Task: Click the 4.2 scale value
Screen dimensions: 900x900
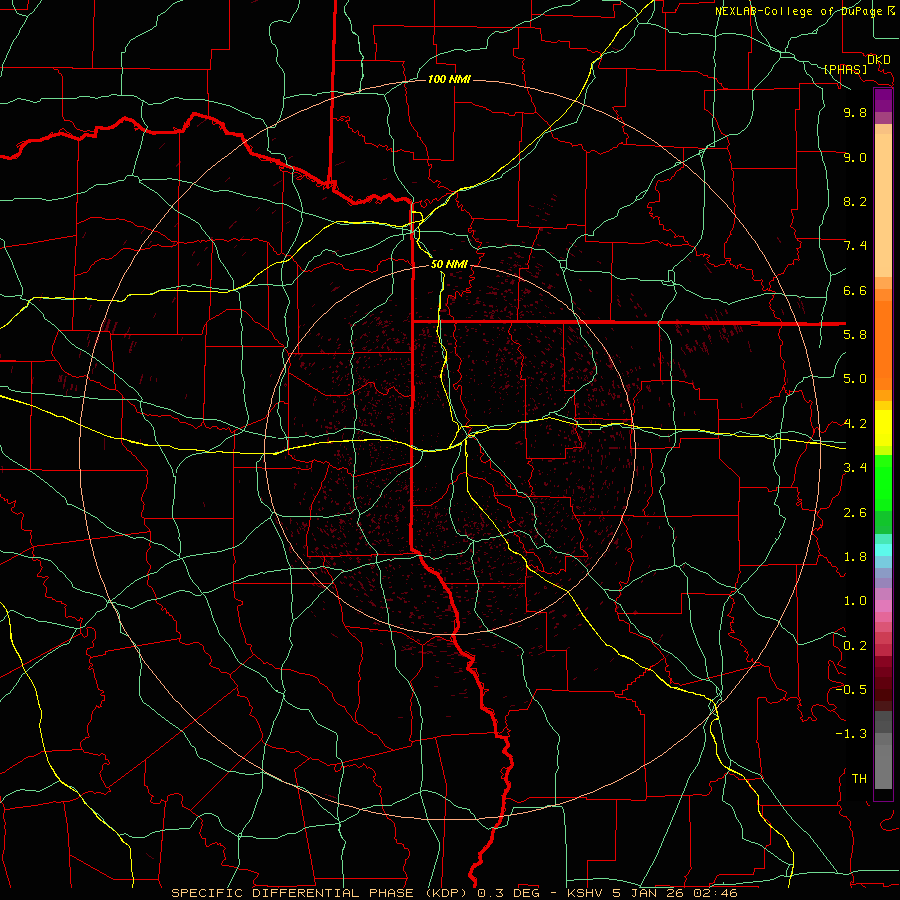Action: (855, 424)
